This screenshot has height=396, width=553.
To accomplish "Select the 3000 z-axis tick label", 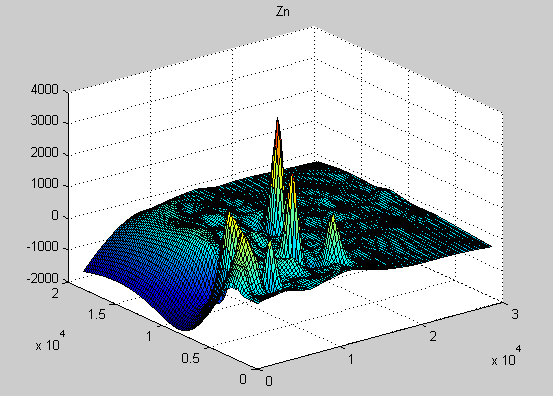I will click(x=44, y=121).
